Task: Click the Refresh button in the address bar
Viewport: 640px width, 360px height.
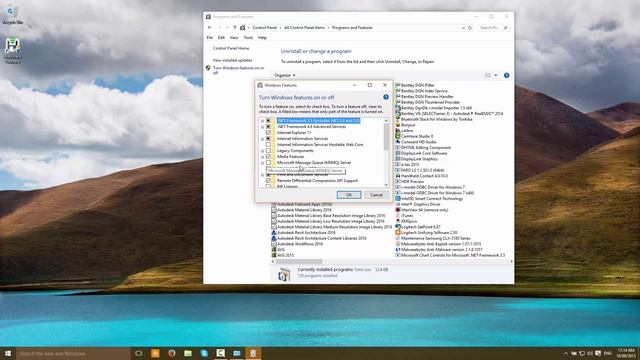Action: pyautogui.click(x=470, y=28)
